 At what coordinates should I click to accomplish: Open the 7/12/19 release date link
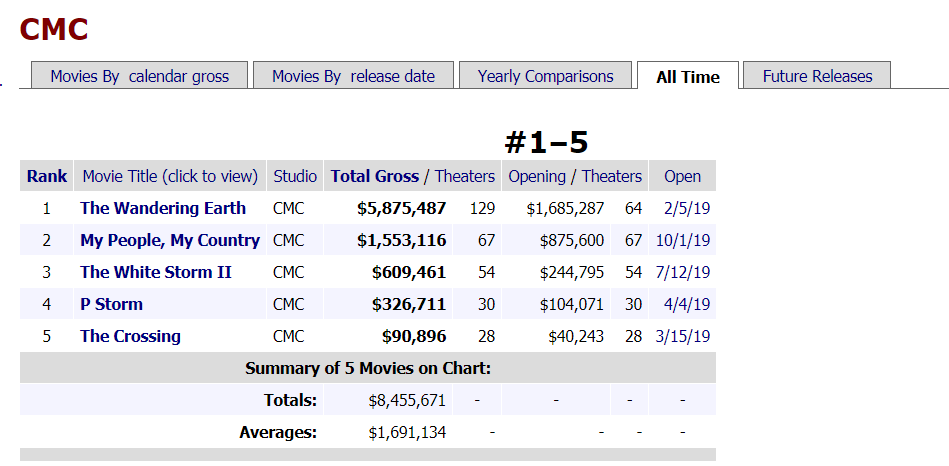pos(683,272)
